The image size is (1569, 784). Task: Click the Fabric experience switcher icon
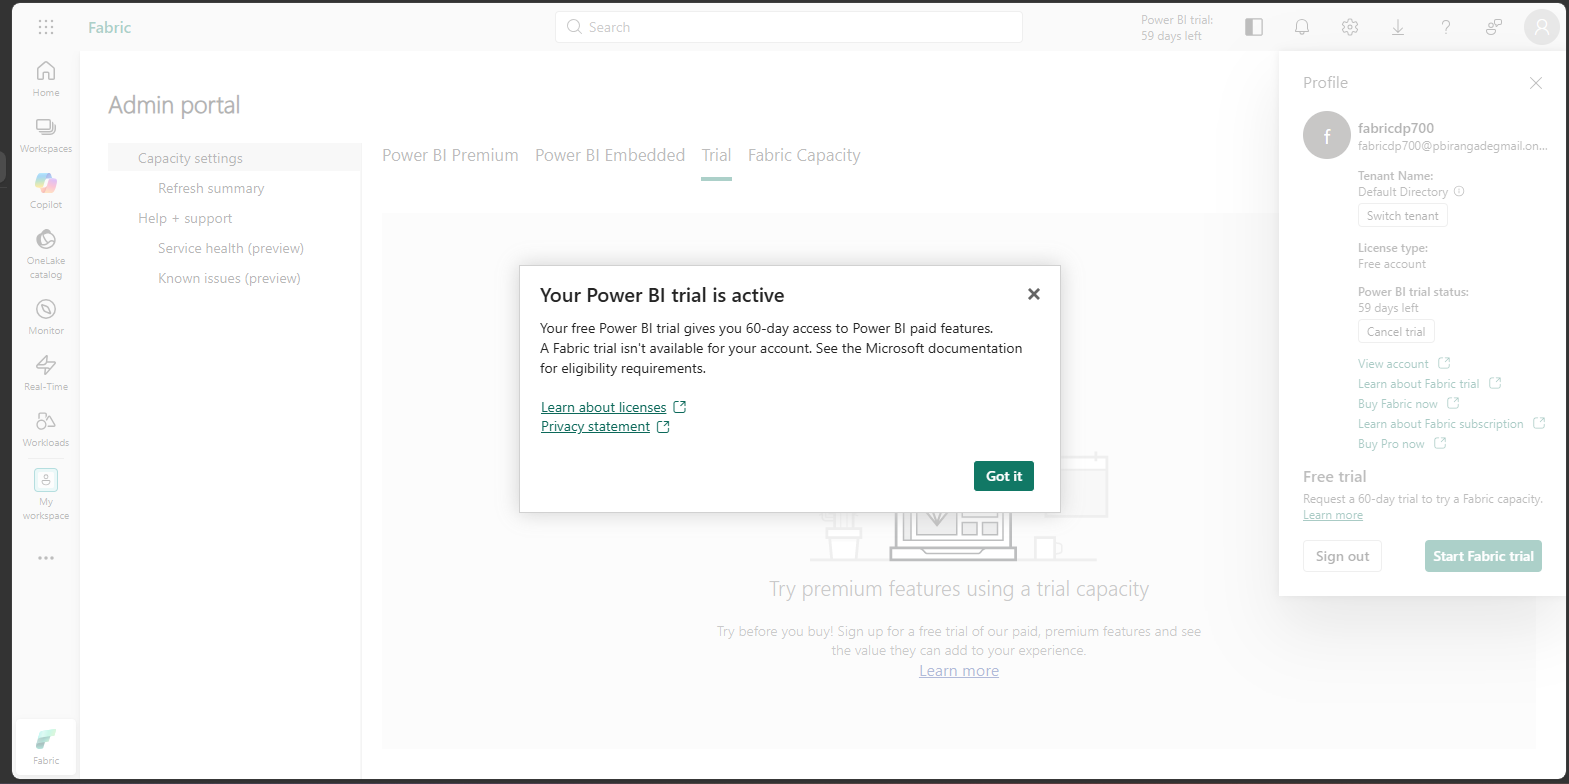pyautogui.click(x=46, y=746)
